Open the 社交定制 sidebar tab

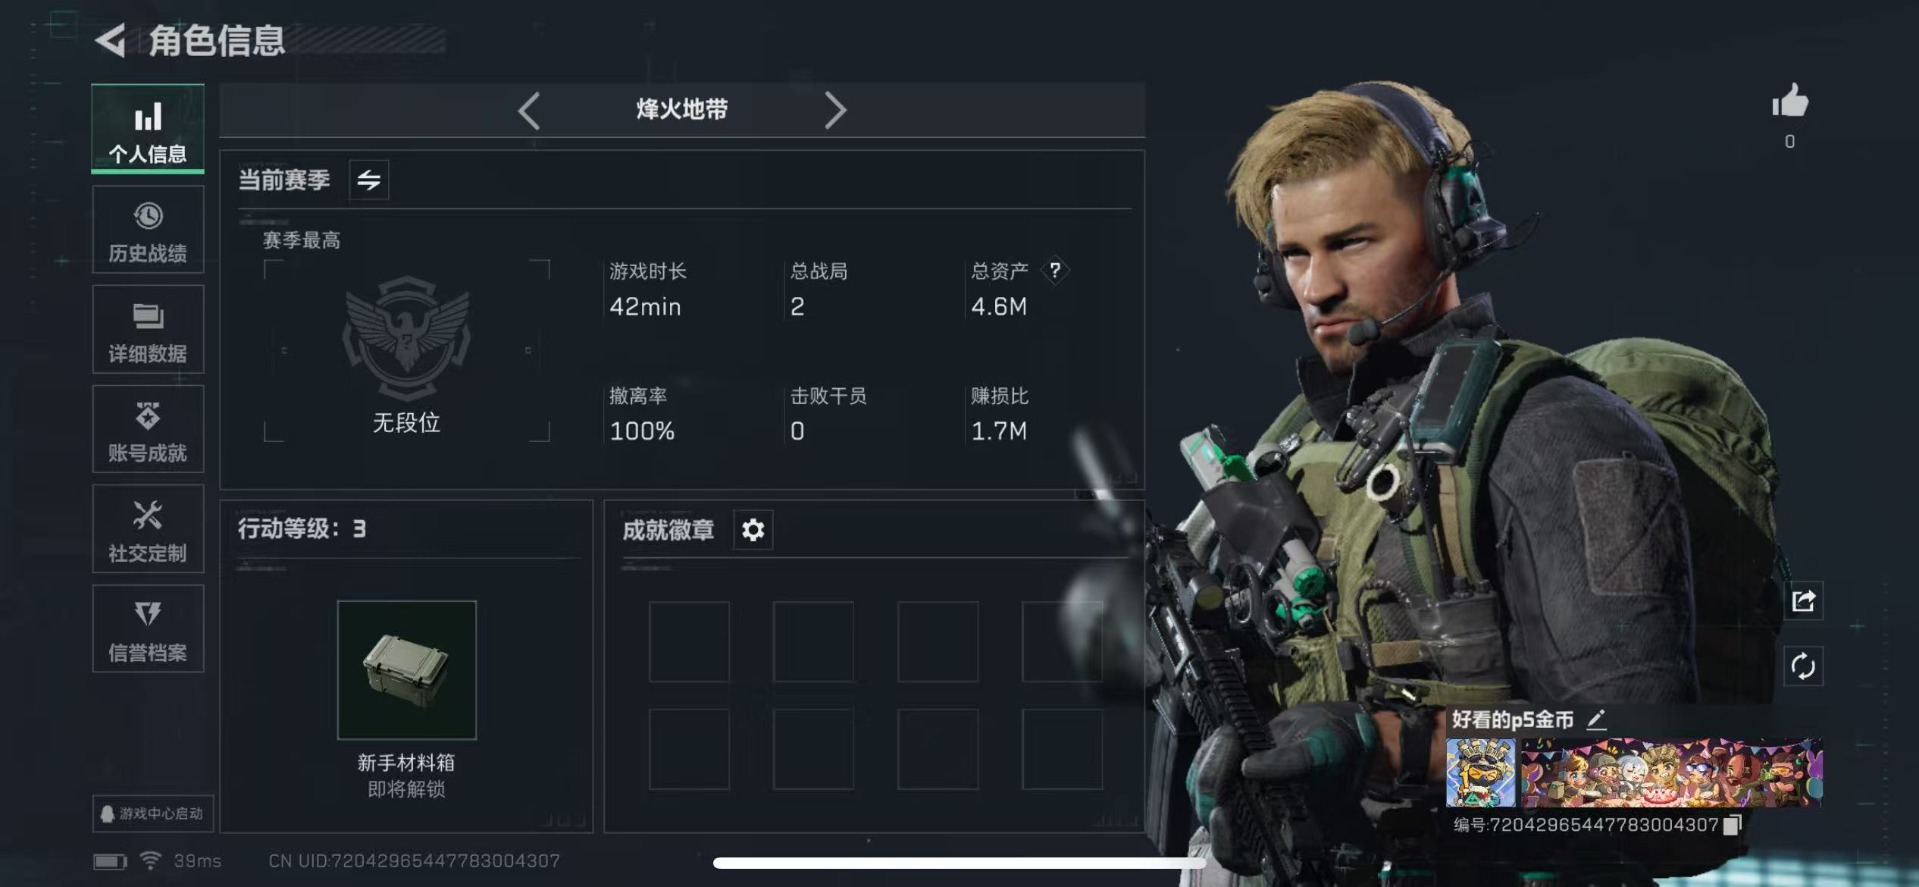pos(148,529)
